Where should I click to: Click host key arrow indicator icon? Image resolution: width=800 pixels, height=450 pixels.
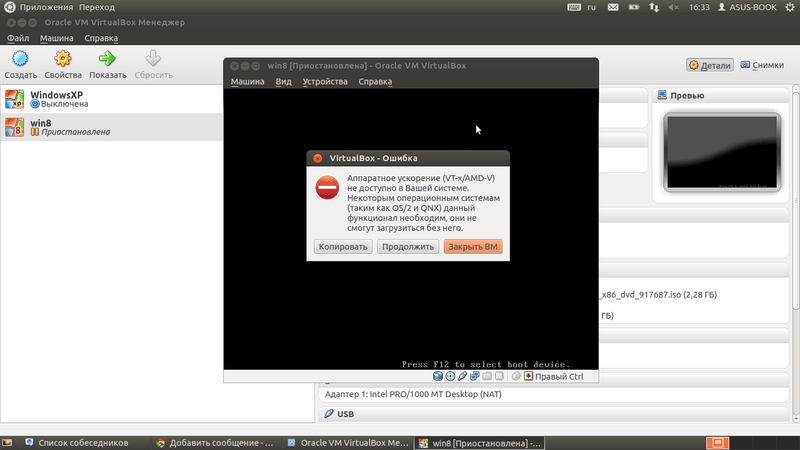pyautogui.click(x=529, y=377)
